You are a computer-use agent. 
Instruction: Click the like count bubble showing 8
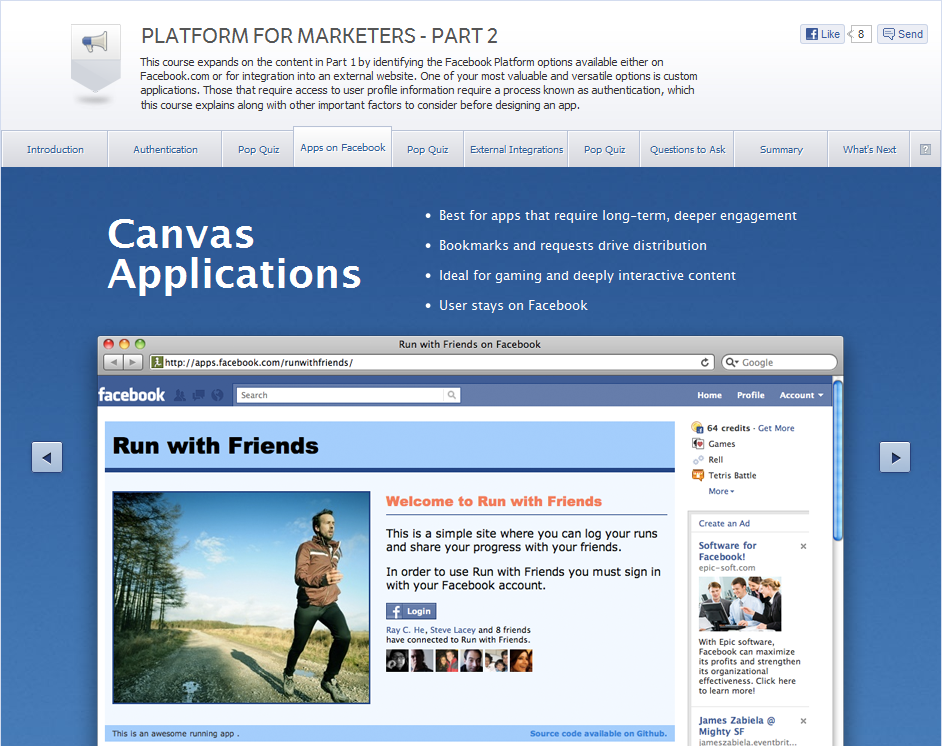(860, 34)
